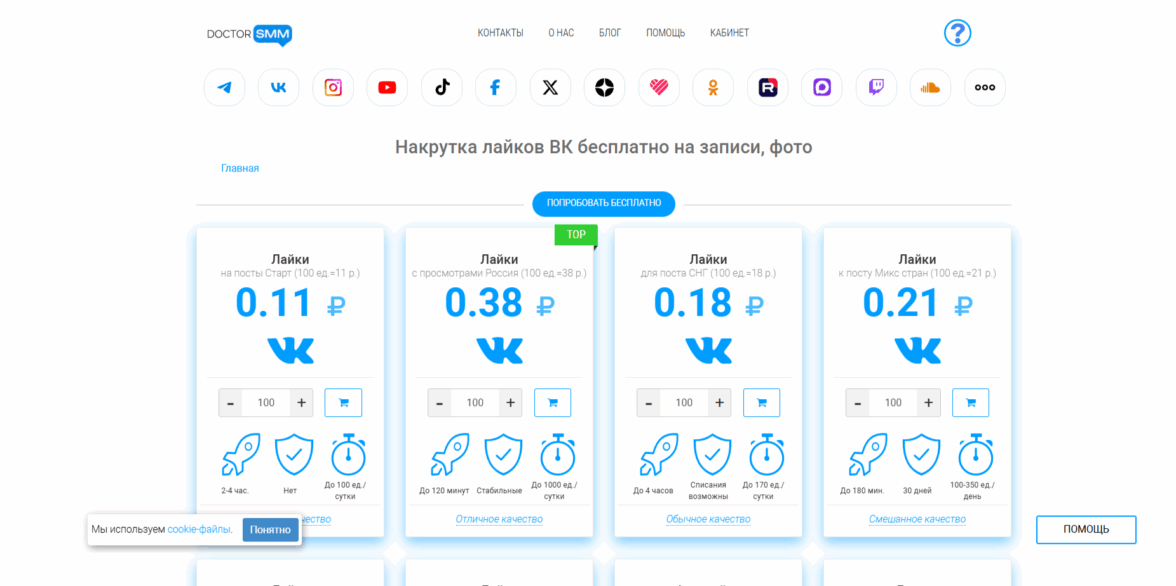The width and height of the screenshot is (1176, 586).
Task: Open the Кабинет menu item
Action: [729, 33]
